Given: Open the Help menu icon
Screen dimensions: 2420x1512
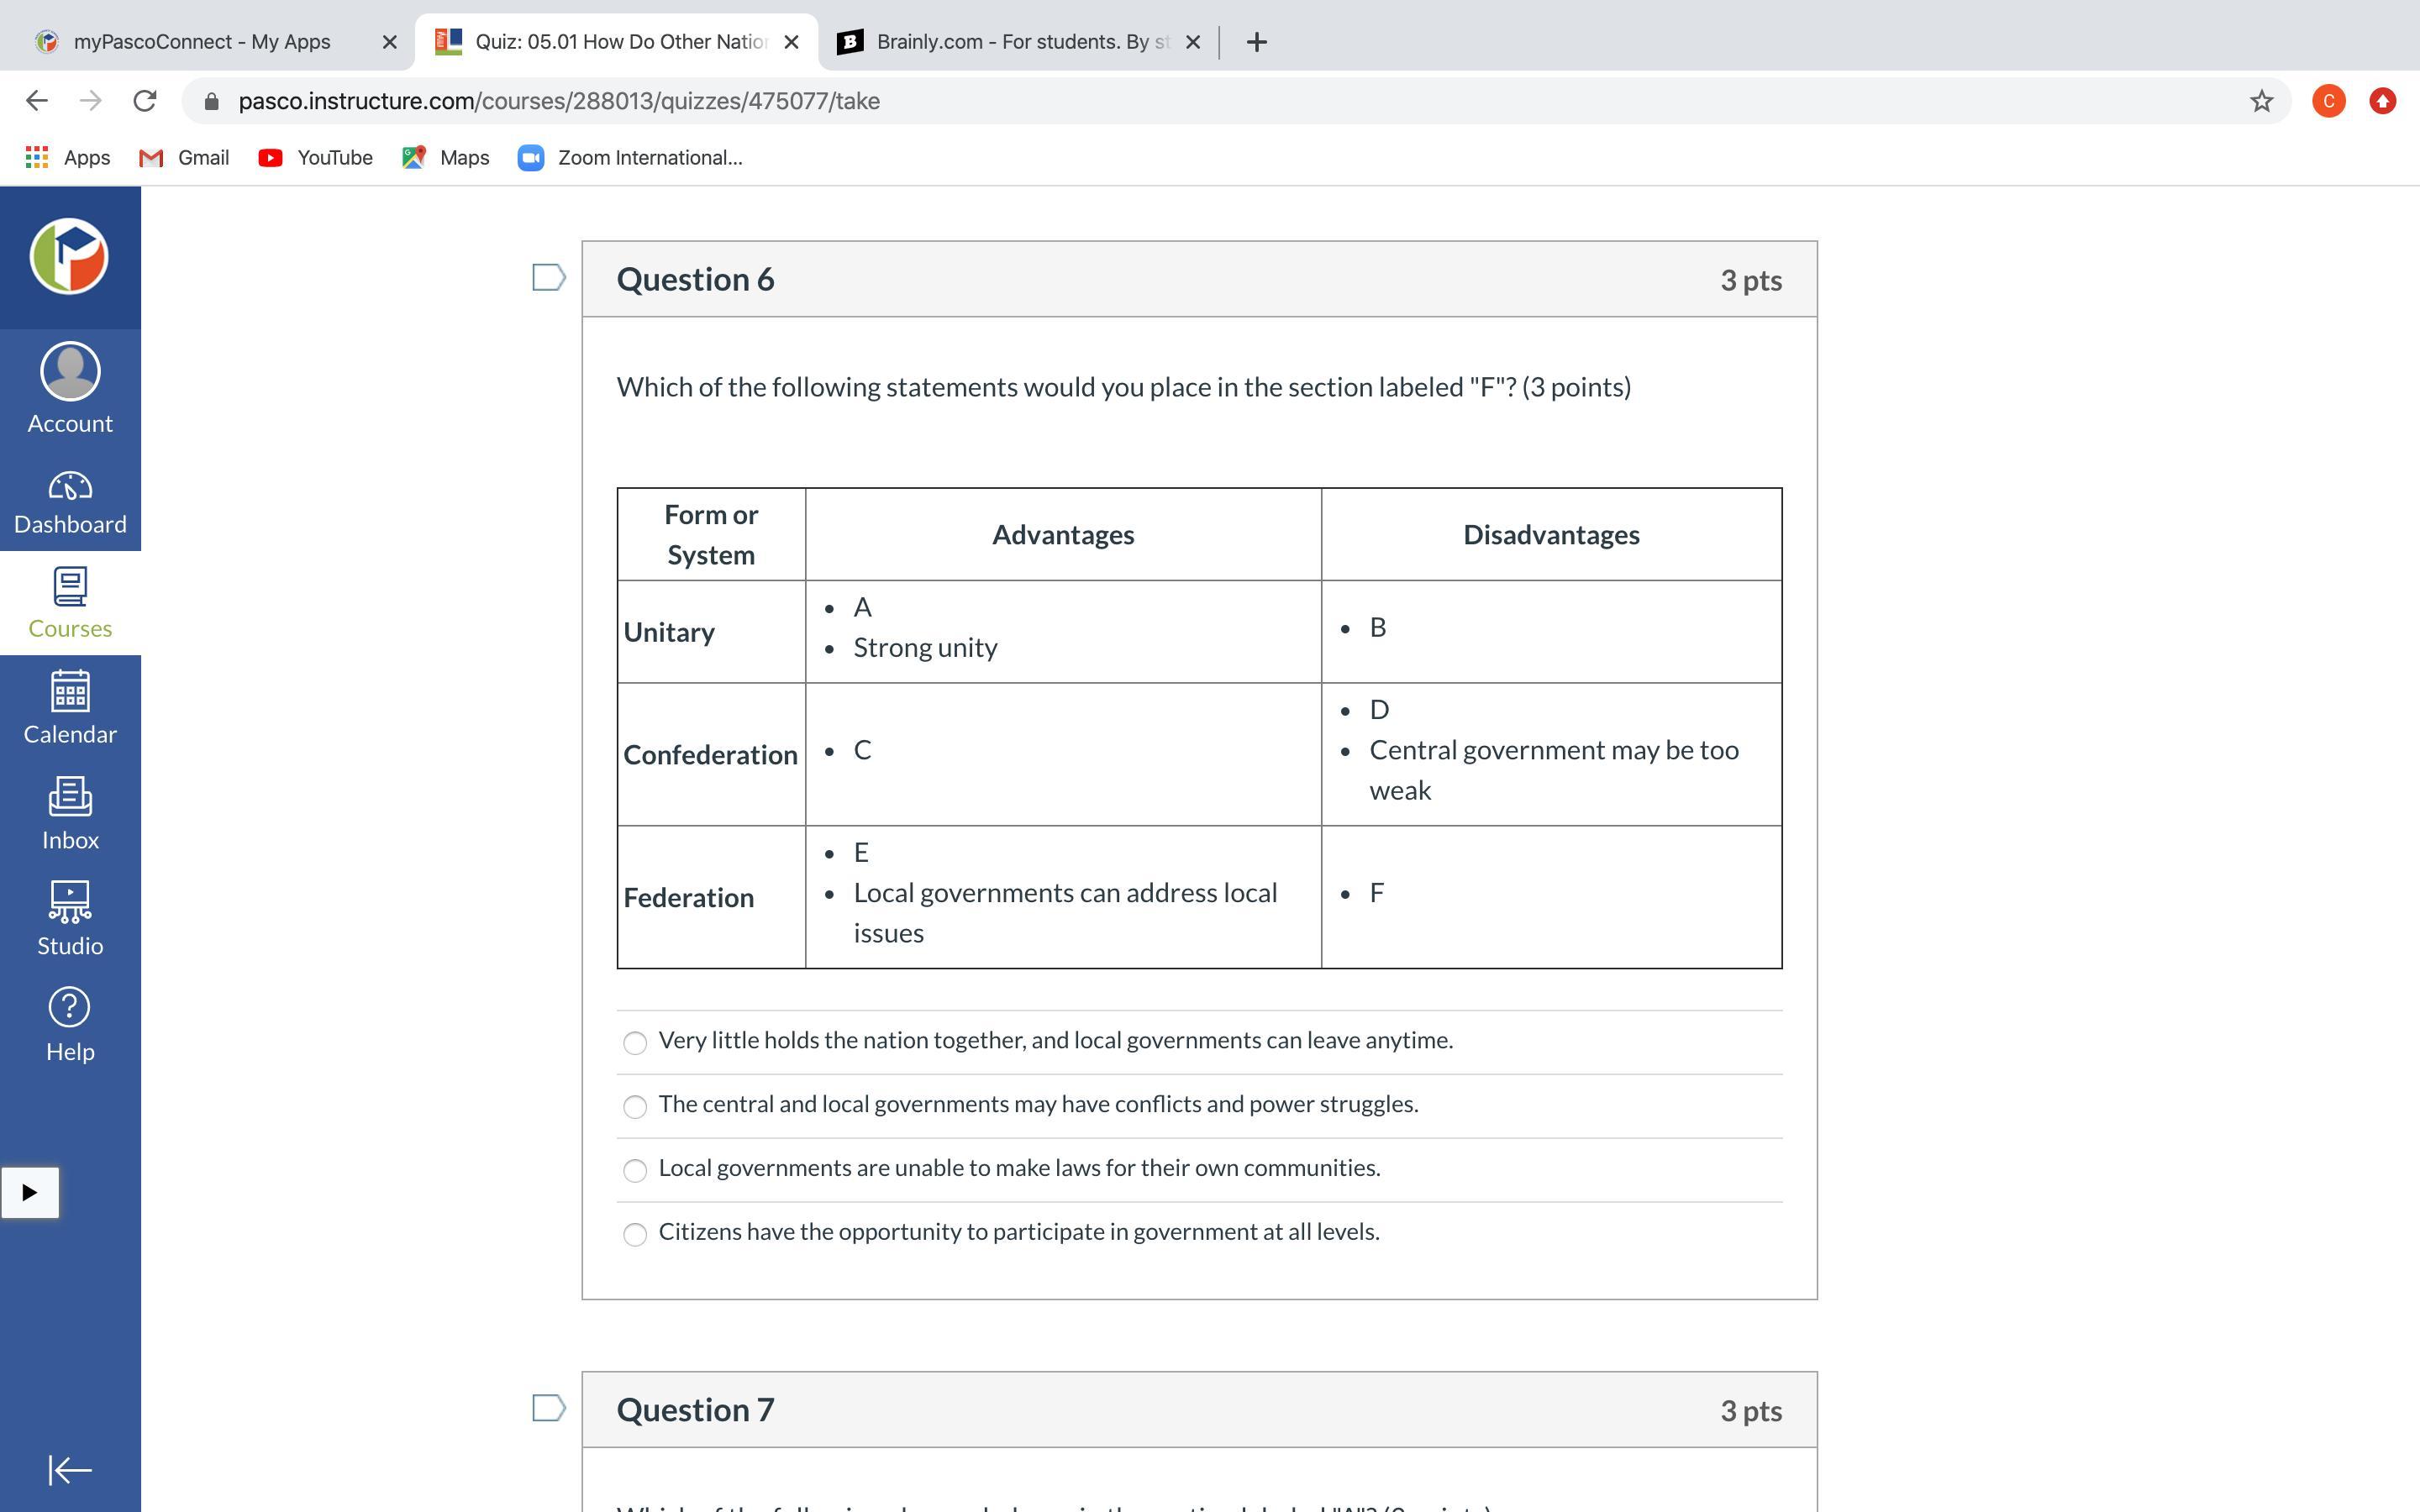Looking at the screenshot, I should pyautogui.click(x=70, y=1025).
